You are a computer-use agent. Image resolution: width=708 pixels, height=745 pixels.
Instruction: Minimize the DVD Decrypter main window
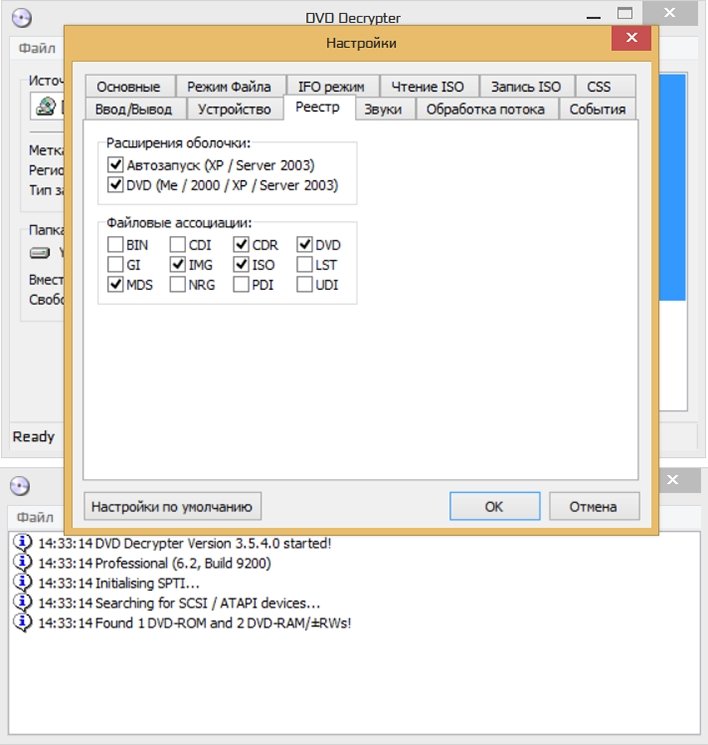(593, 16)
